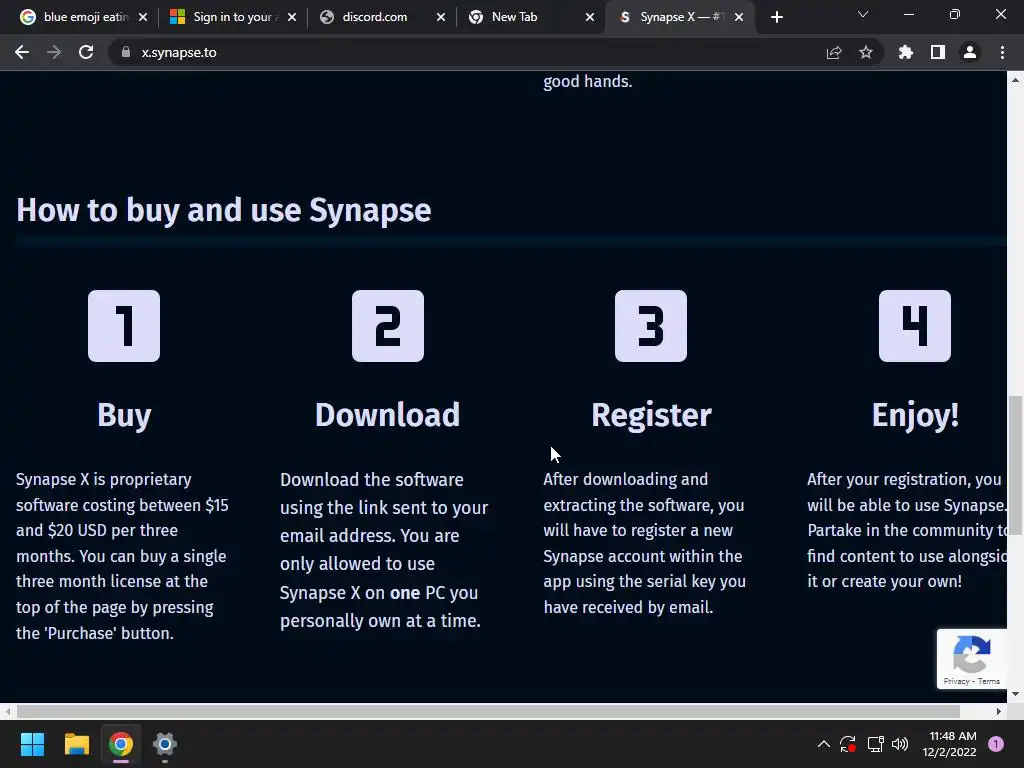Open the clock showing 11:48 AM
This screenshot has width=1024, height=768.
[x=949, y=744]
